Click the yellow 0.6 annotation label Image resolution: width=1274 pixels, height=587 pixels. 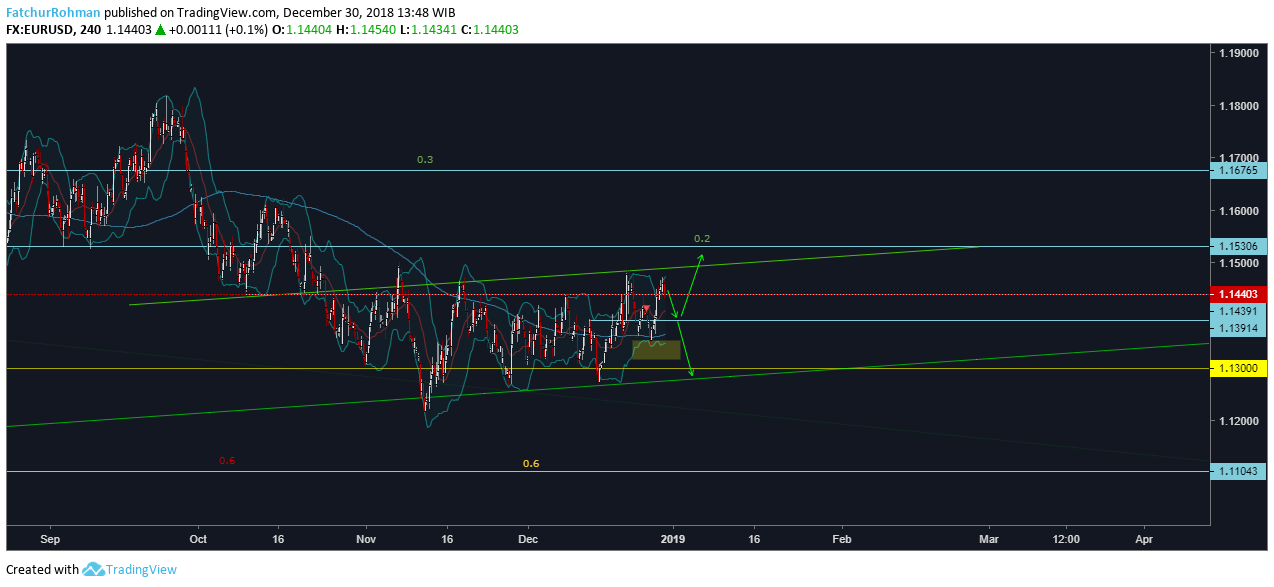pos(531,464)
